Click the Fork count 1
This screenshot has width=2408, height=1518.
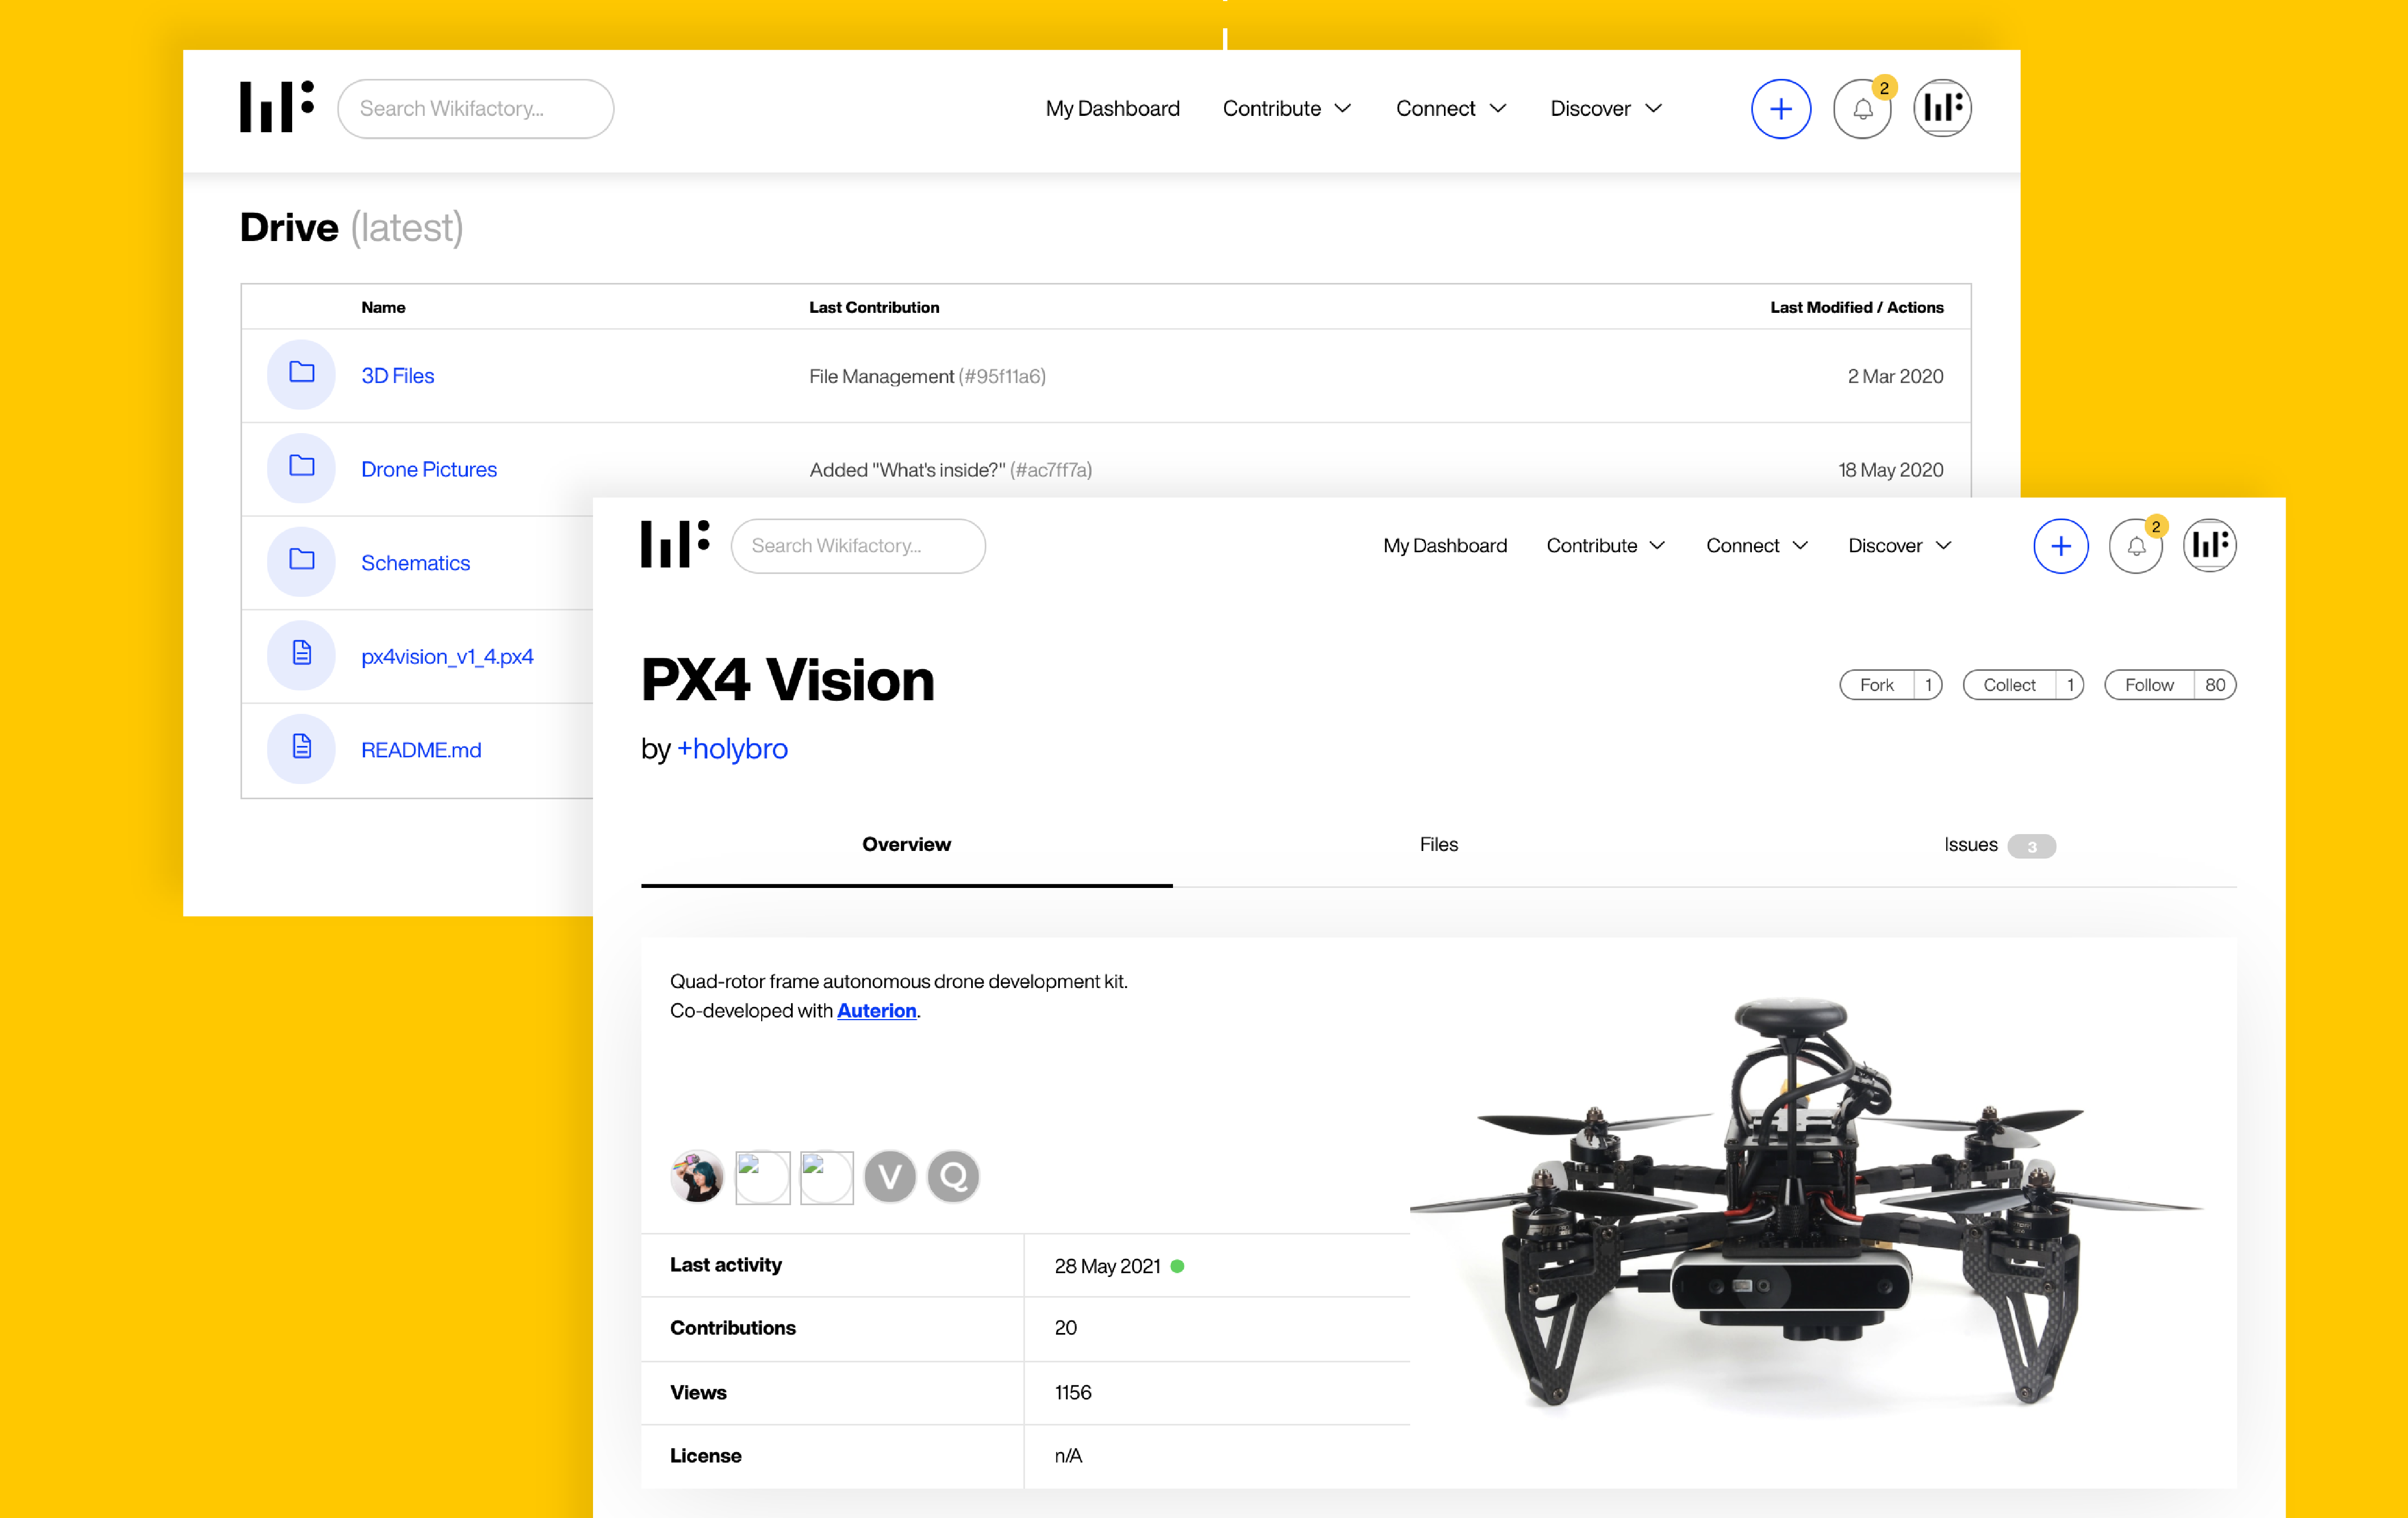point(1928,684)
